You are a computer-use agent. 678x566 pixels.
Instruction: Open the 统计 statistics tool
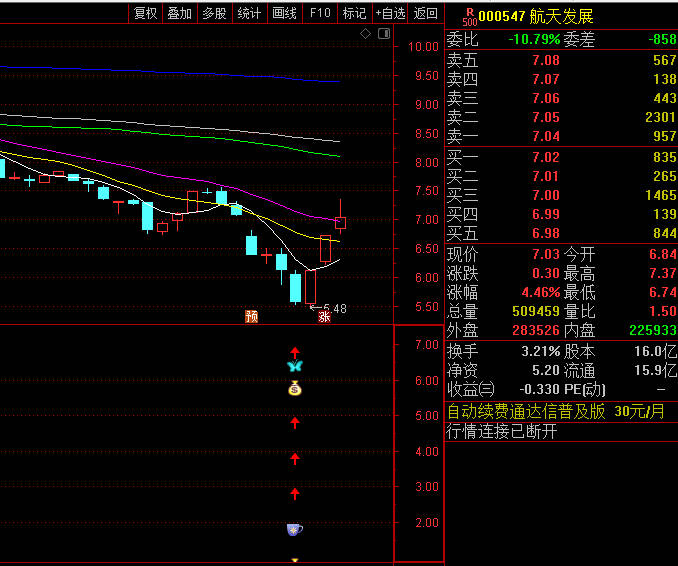tap(249, 13)
